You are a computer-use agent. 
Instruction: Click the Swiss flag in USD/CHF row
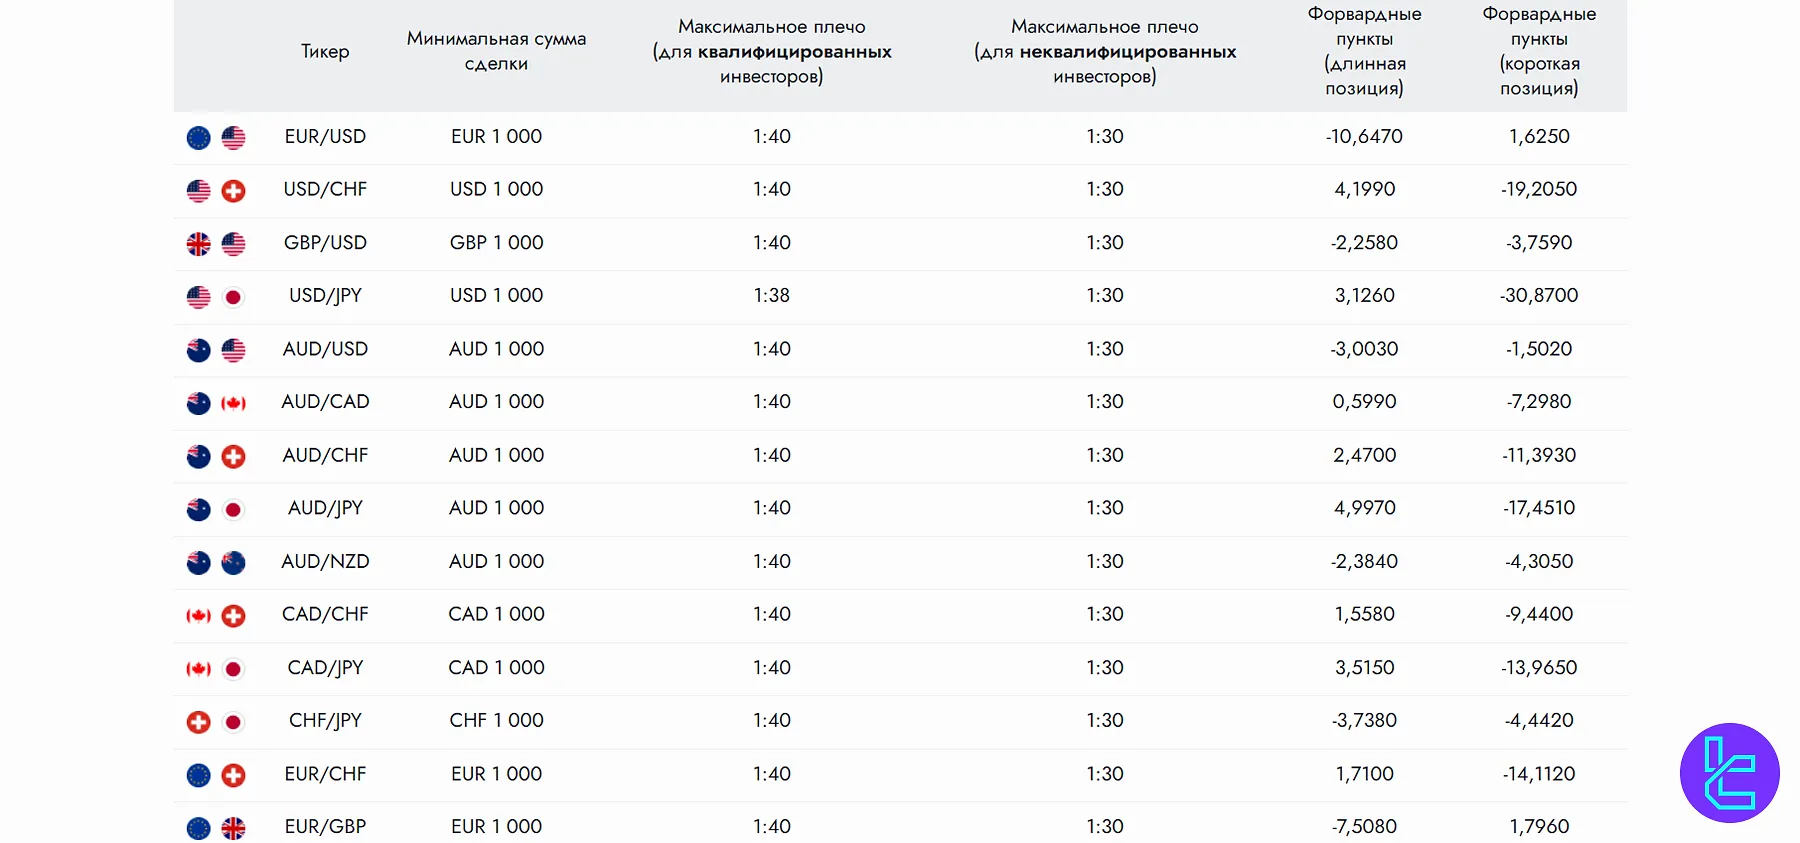point(233,191)
